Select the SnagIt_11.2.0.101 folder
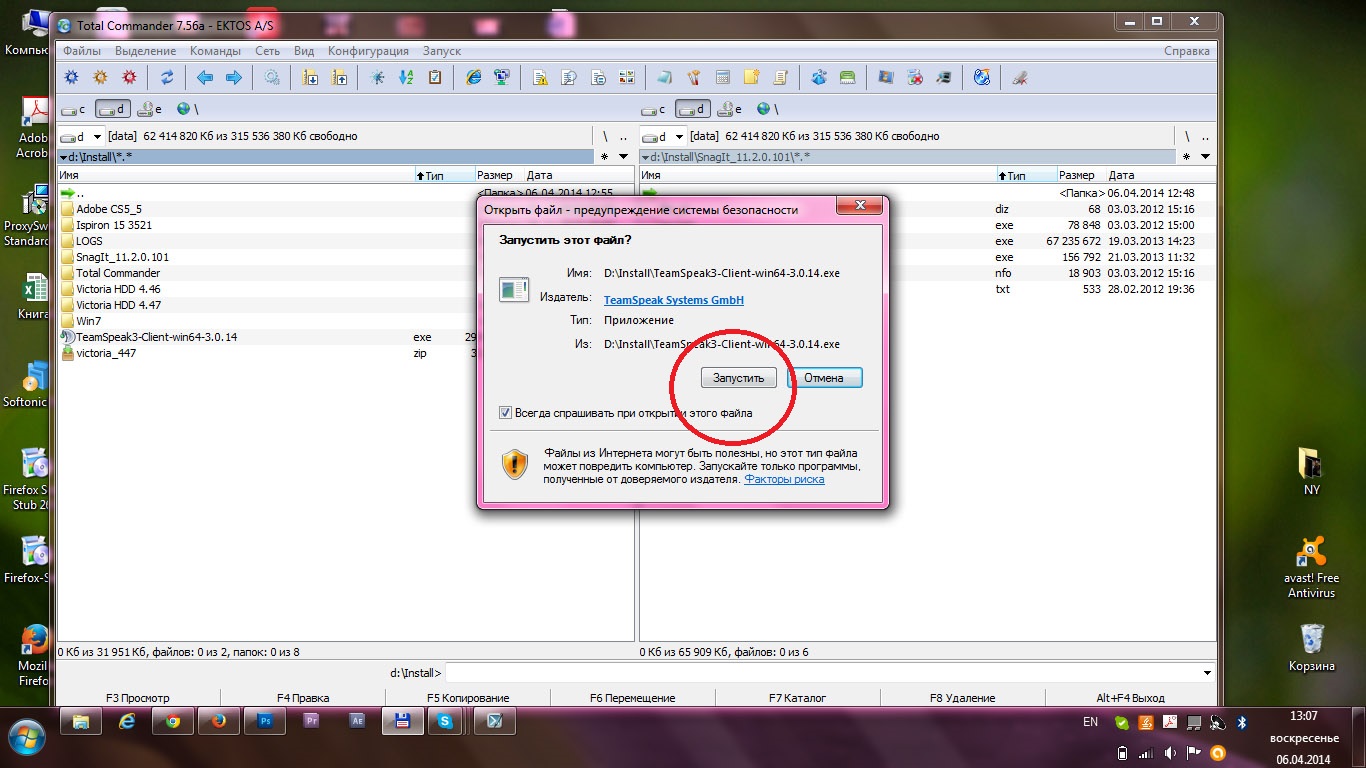This screenshot has height=768, width=1366. pyautogui.click(x=122, y=257)
